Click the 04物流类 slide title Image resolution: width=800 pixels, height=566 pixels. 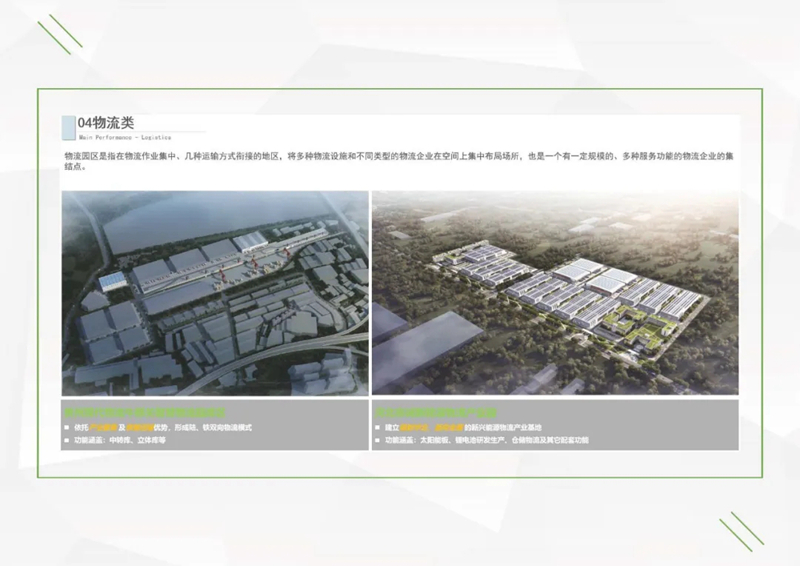pyautogui.click(x=108, y=122)
